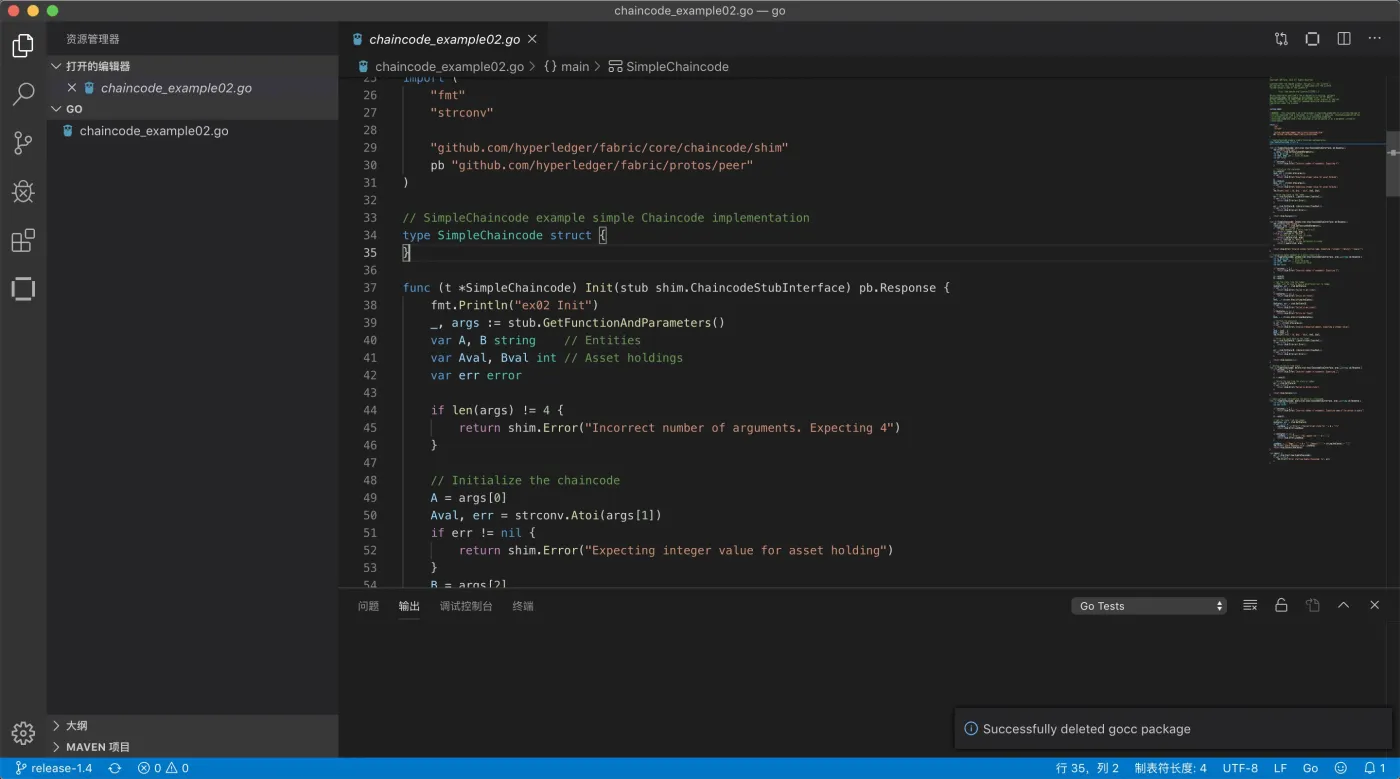Open changes compare icon in the editor toolbar

[x=1281, y=39]
